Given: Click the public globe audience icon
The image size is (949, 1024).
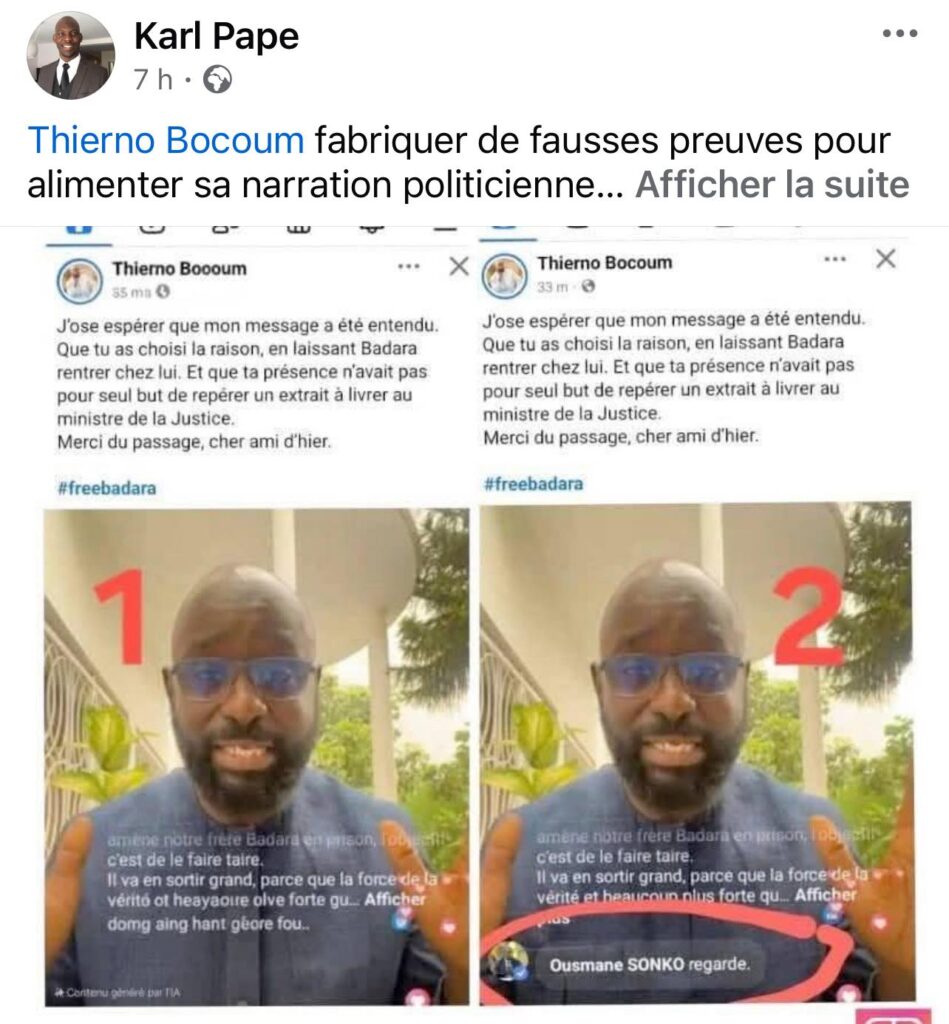Looking at the screenshot, I should tap(217, 80).
